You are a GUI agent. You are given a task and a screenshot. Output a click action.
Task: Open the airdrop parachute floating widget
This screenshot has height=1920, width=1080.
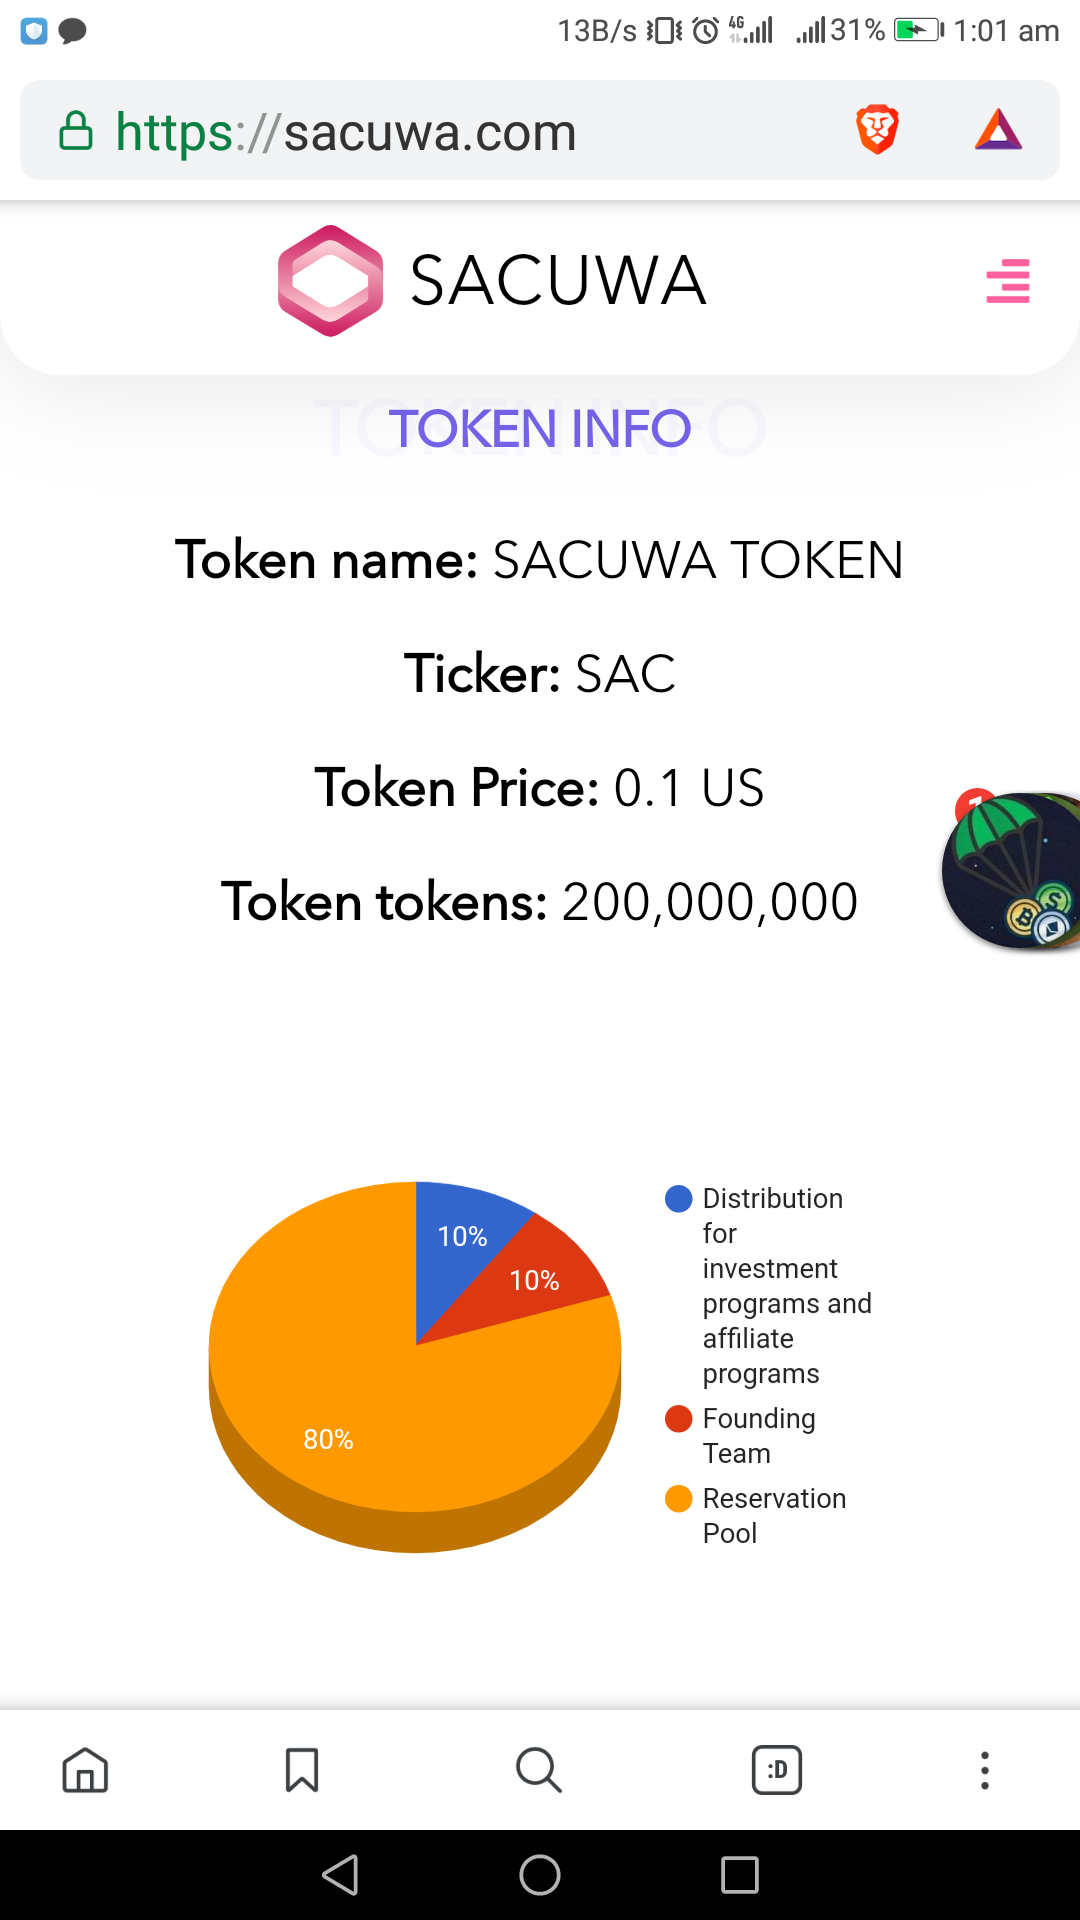(x=1011, y=870)
